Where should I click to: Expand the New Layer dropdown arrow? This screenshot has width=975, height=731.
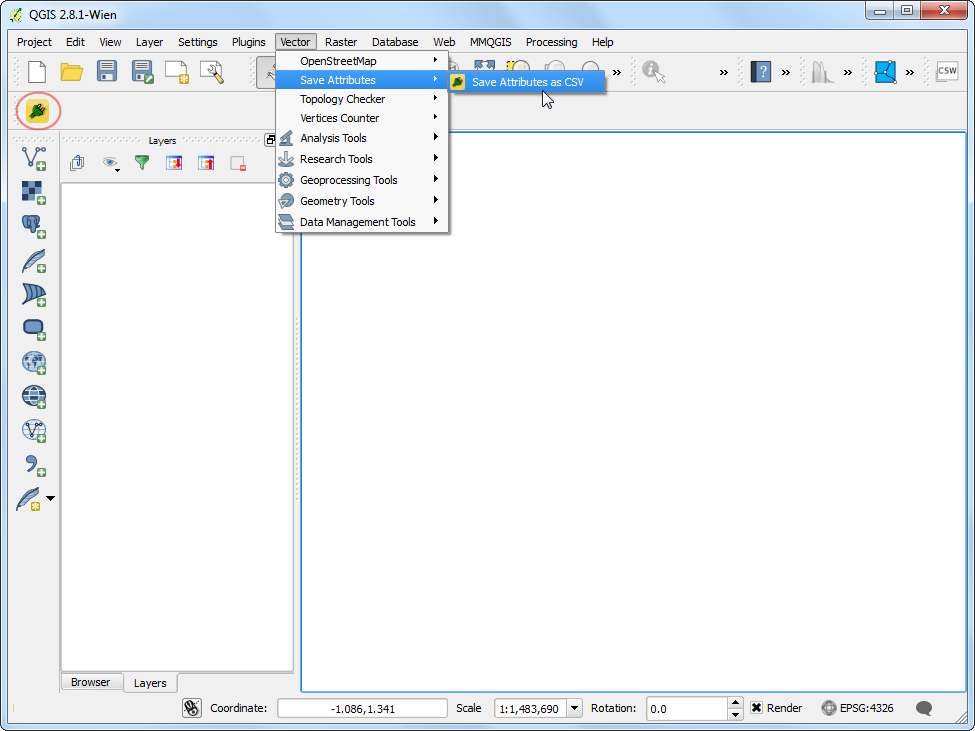point(51,498)
